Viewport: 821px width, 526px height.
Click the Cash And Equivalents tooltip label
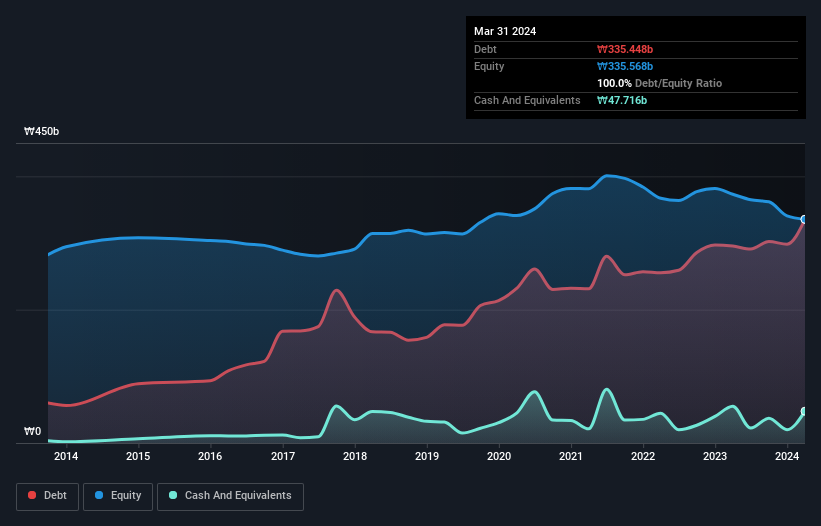coord(527,100)
